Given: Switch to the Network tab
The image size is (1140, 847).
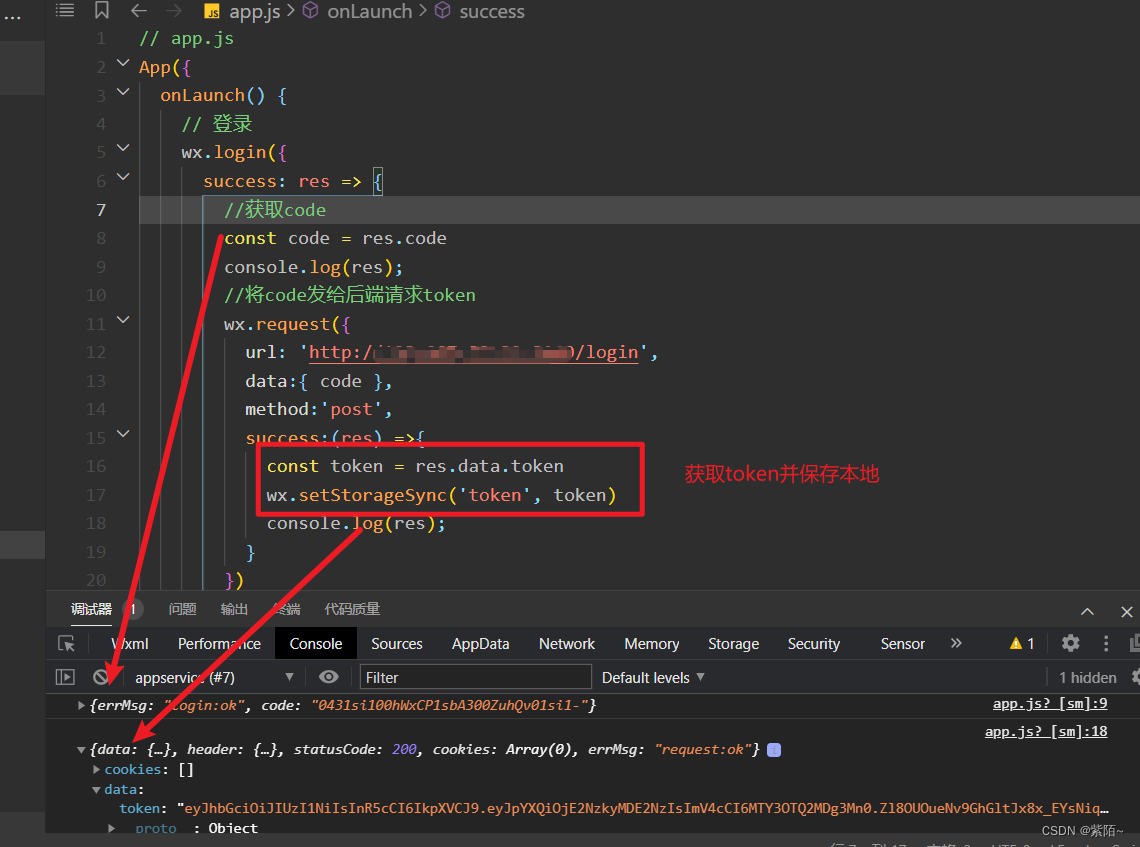Looking at the screenshot, I should click(566, 643).
